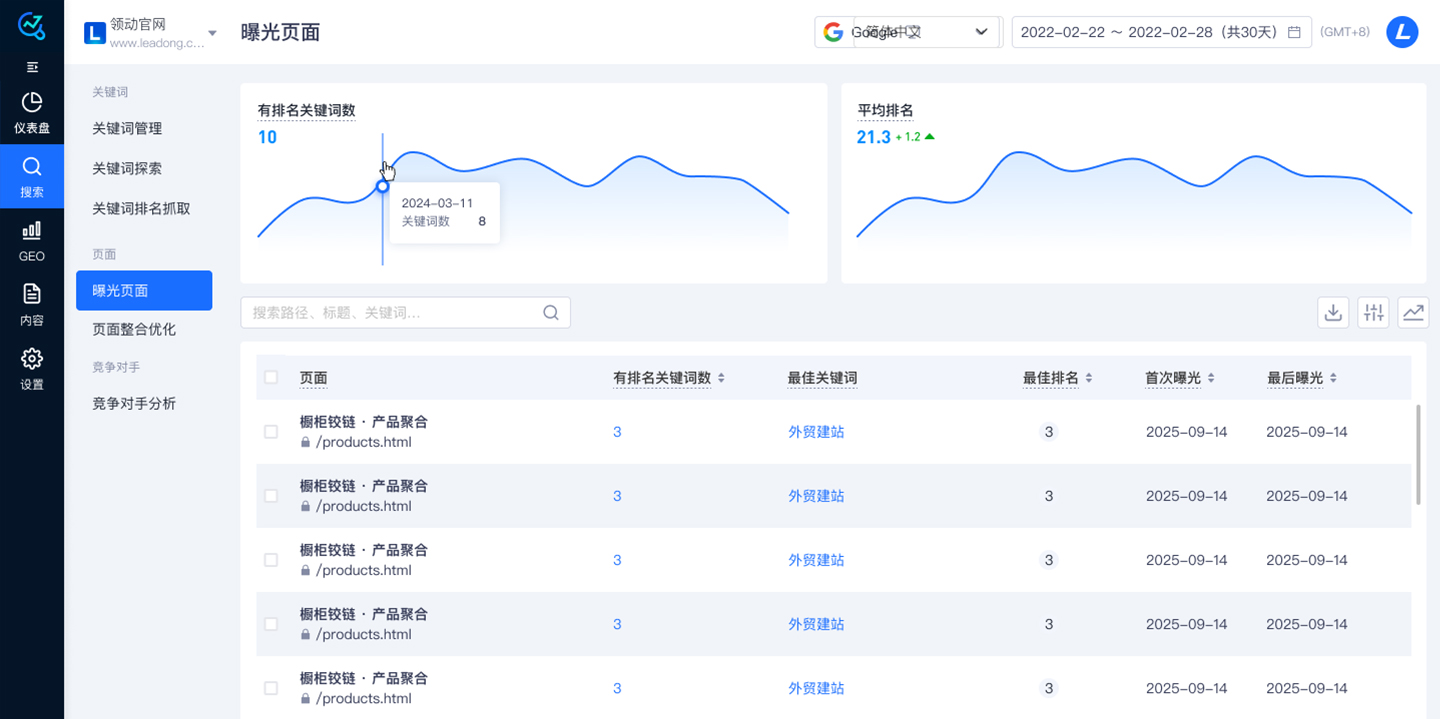The image size is (1440, 719).
Task: Click the trend line chart icon button
Action: [1414, 312]
